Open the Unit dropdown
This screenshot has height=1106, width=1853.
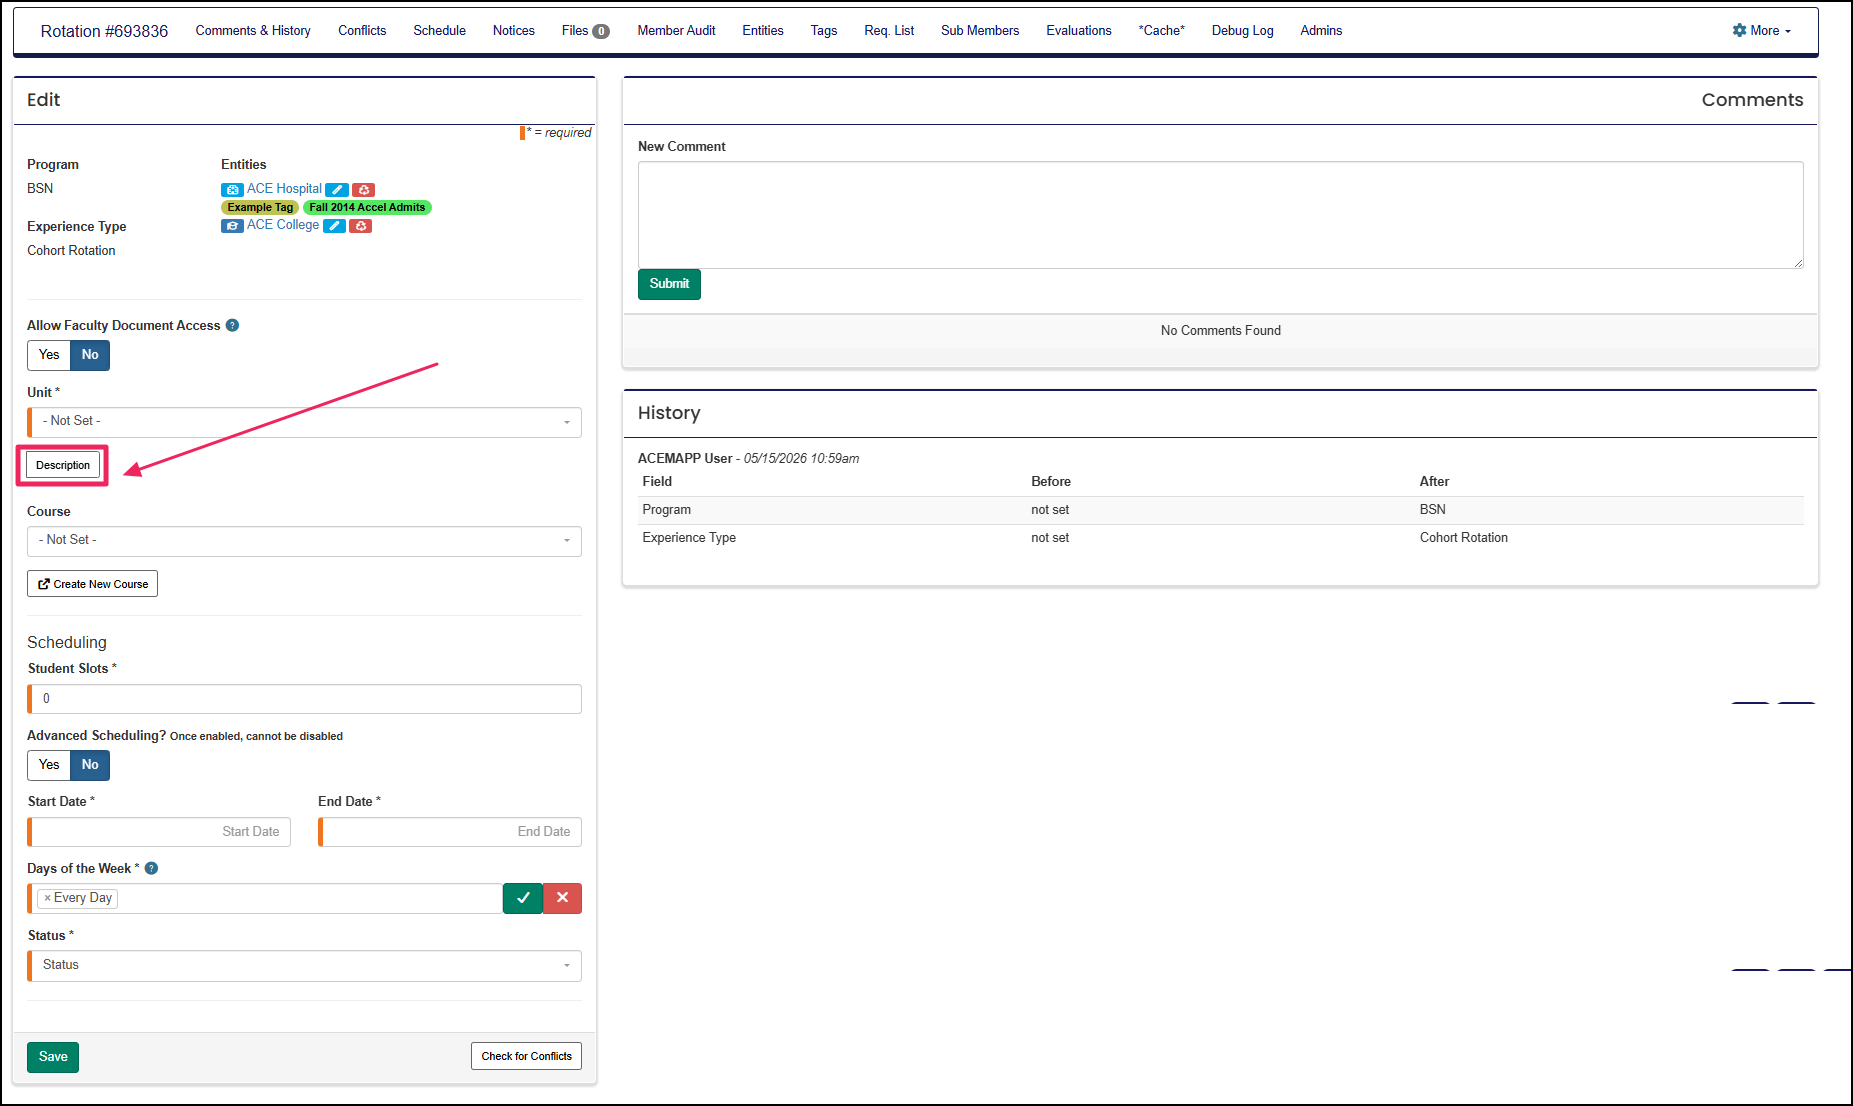tap(304, 422)
